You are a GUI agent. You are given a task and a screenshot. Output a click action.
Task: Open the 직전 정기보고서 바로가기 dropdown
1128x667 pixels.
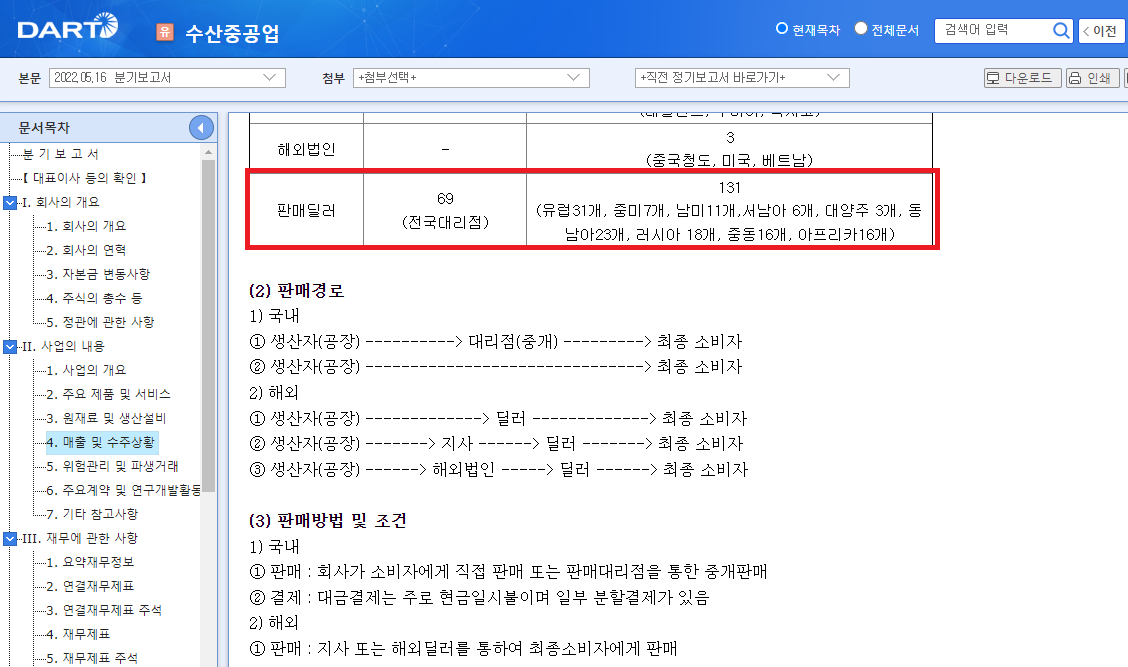pos(742,78)
